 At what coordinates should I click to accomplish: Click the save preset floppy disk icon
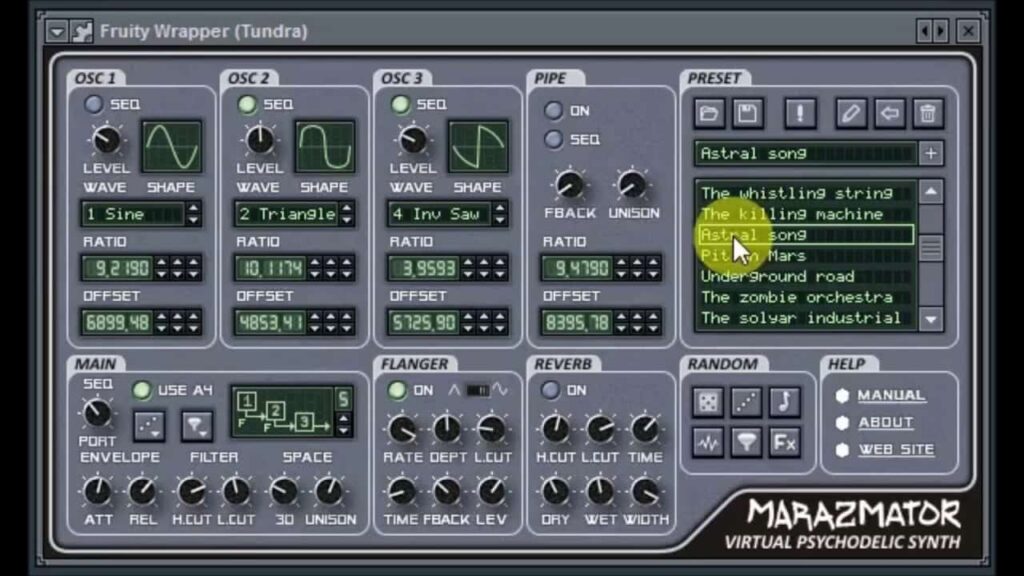pos(746,113)
